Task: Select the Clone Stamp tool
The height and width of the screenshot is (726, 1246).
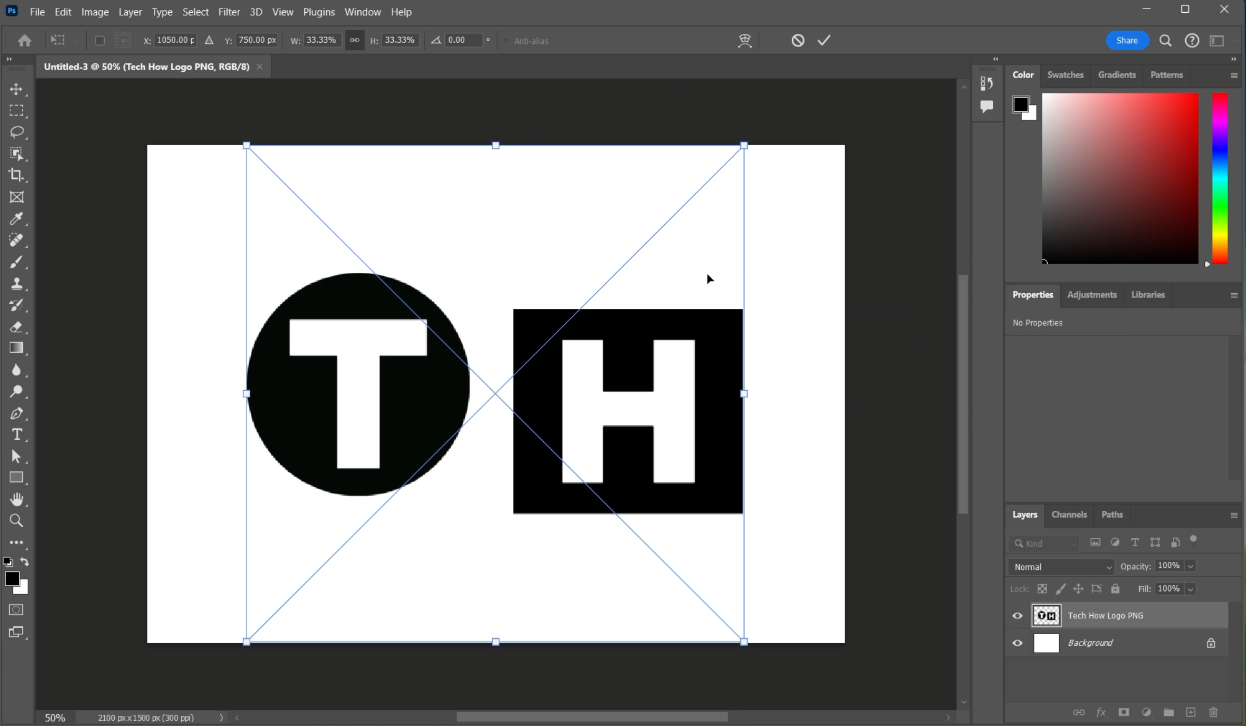Action: click(x=16, y=284)
